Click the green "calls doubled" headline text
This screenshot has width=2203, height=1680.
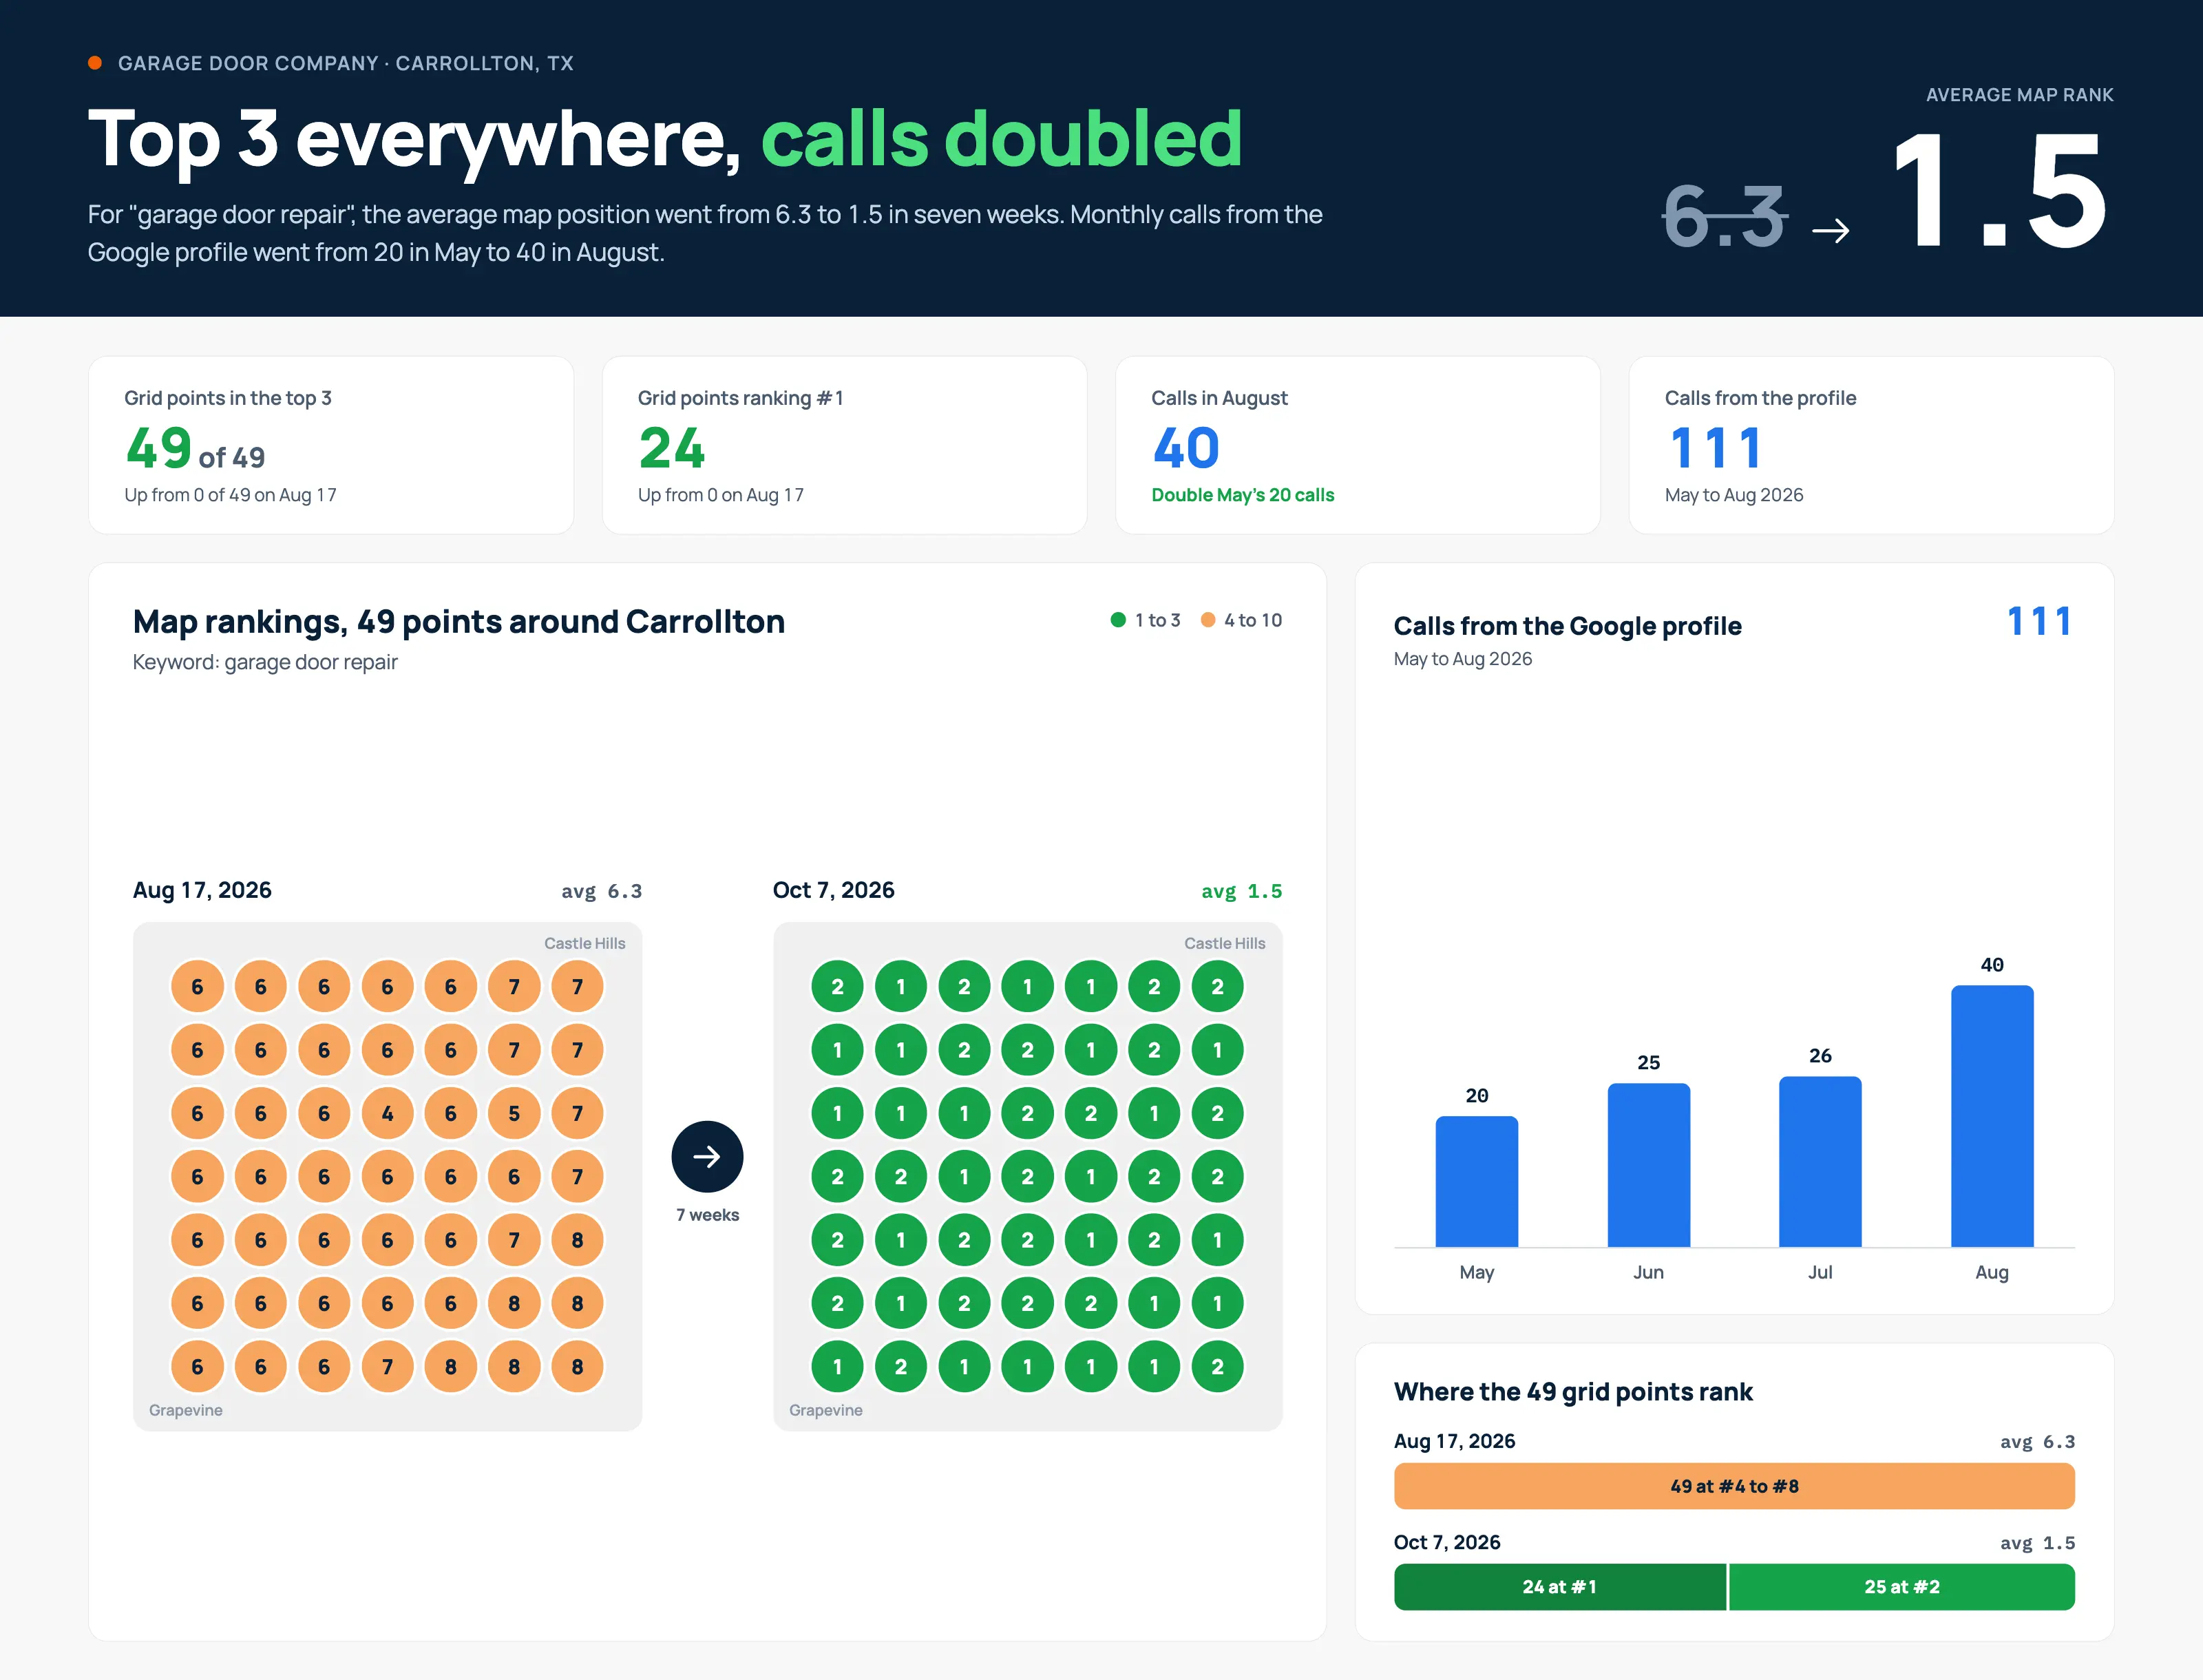click(1002, 138)
